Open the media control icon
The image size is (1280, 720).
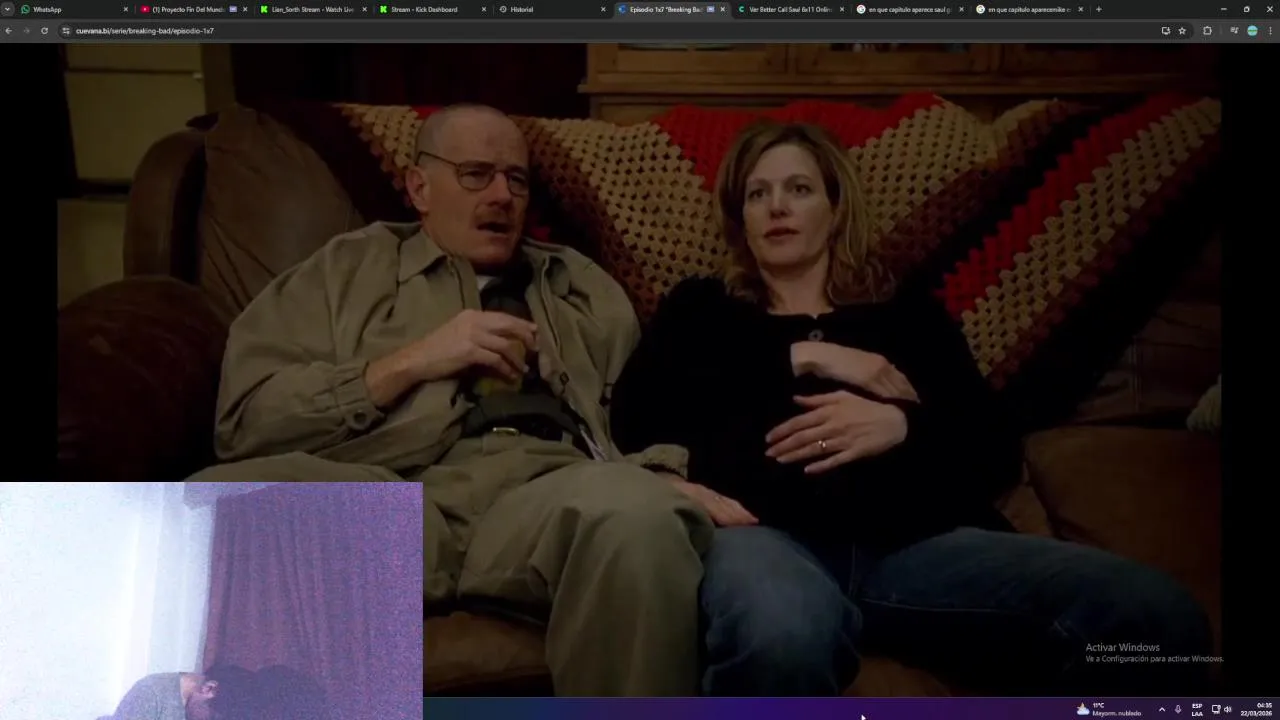[1233, 31]
